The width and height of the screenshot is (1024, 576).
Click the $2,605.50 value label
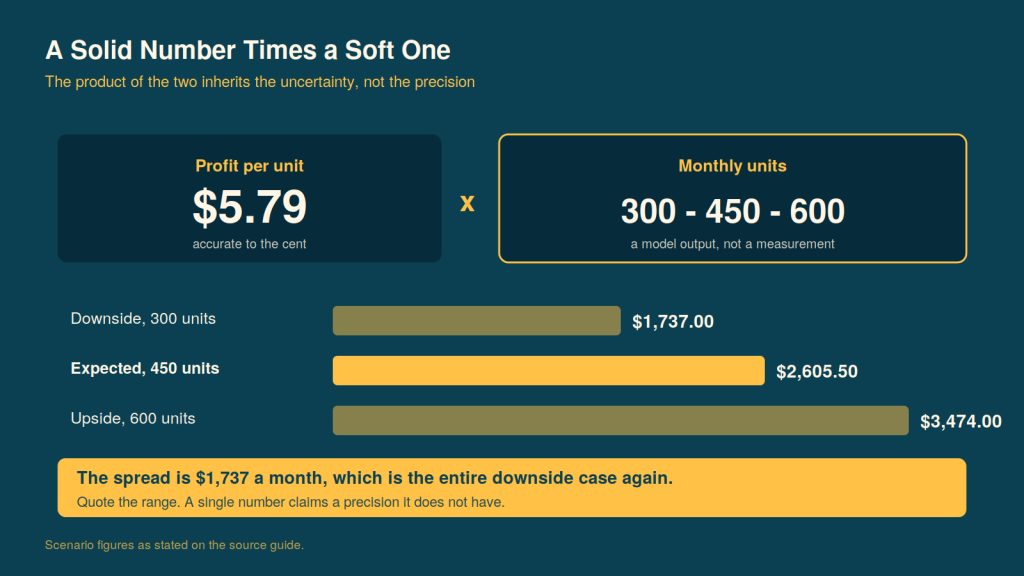tap(817, 372)
